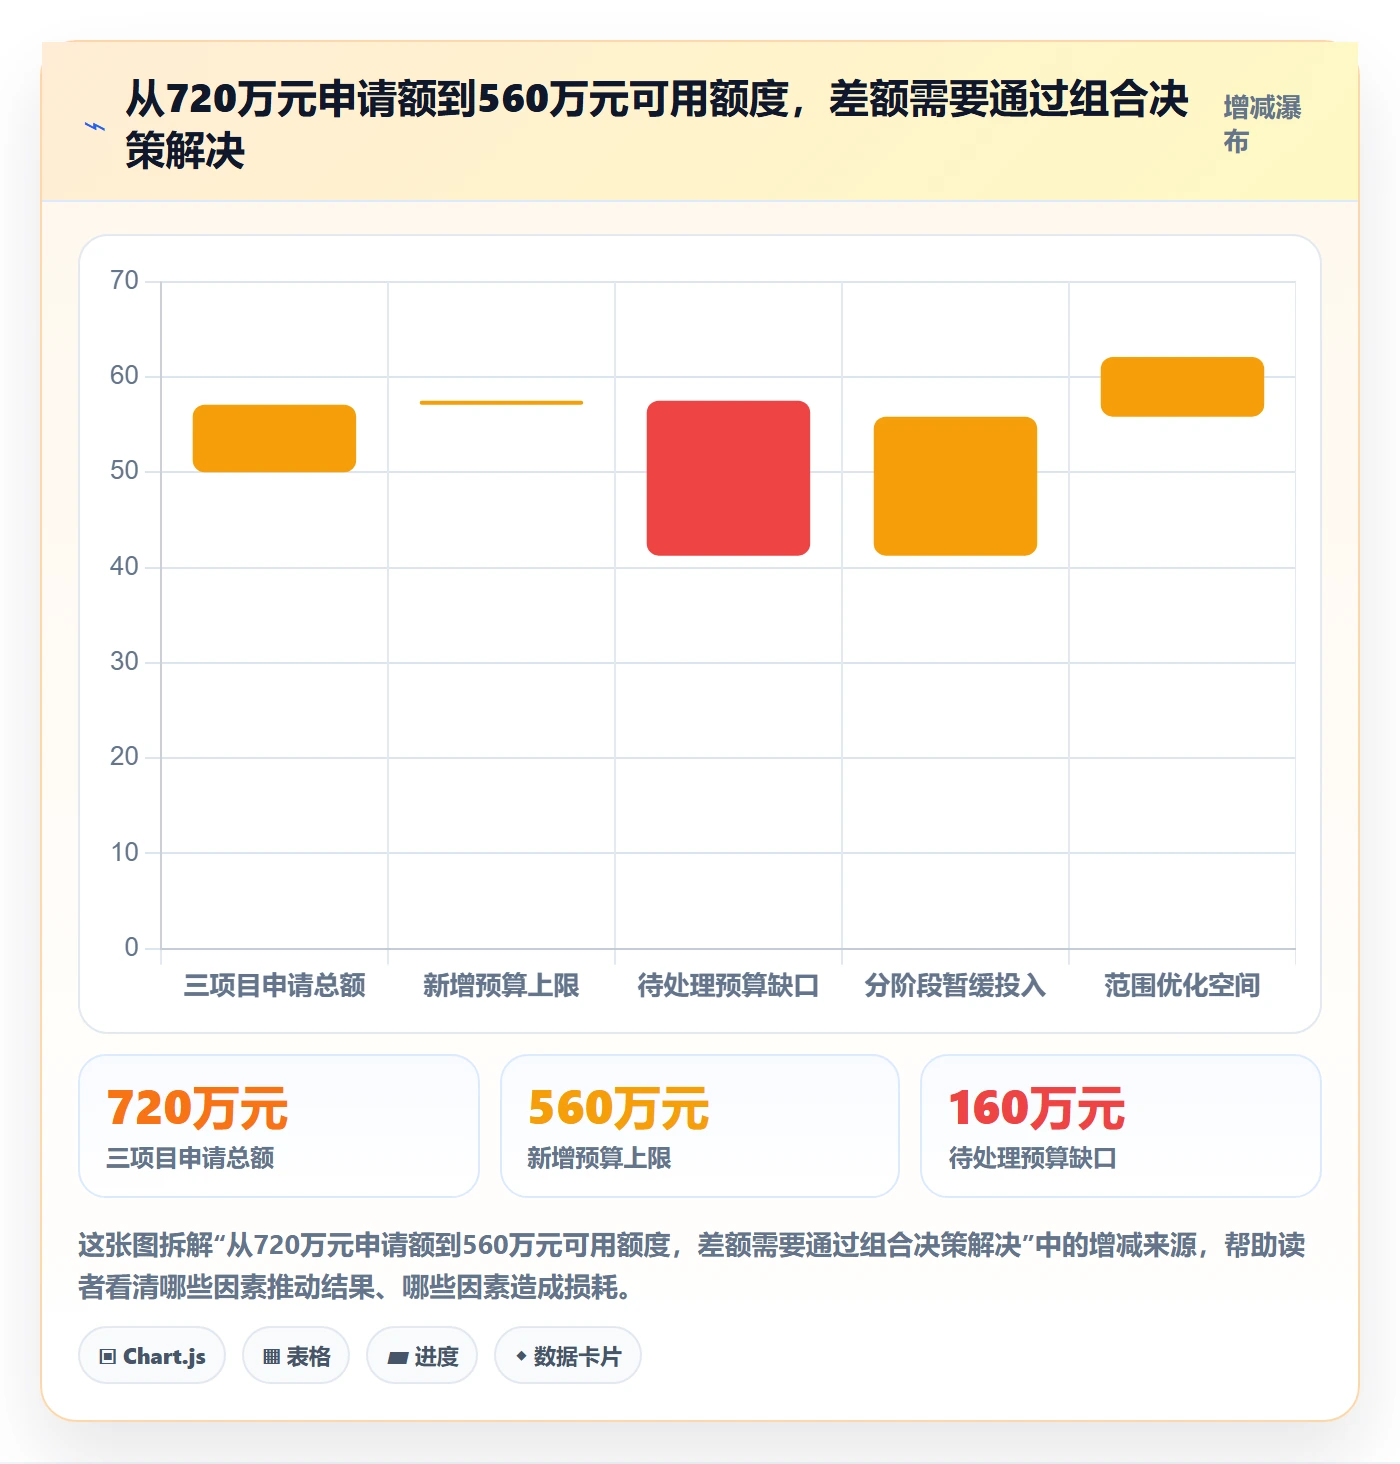1400x1464 pixels.
Task: Click the y-axis value 60
Action: pyautogui.click(x=124, y=376)
